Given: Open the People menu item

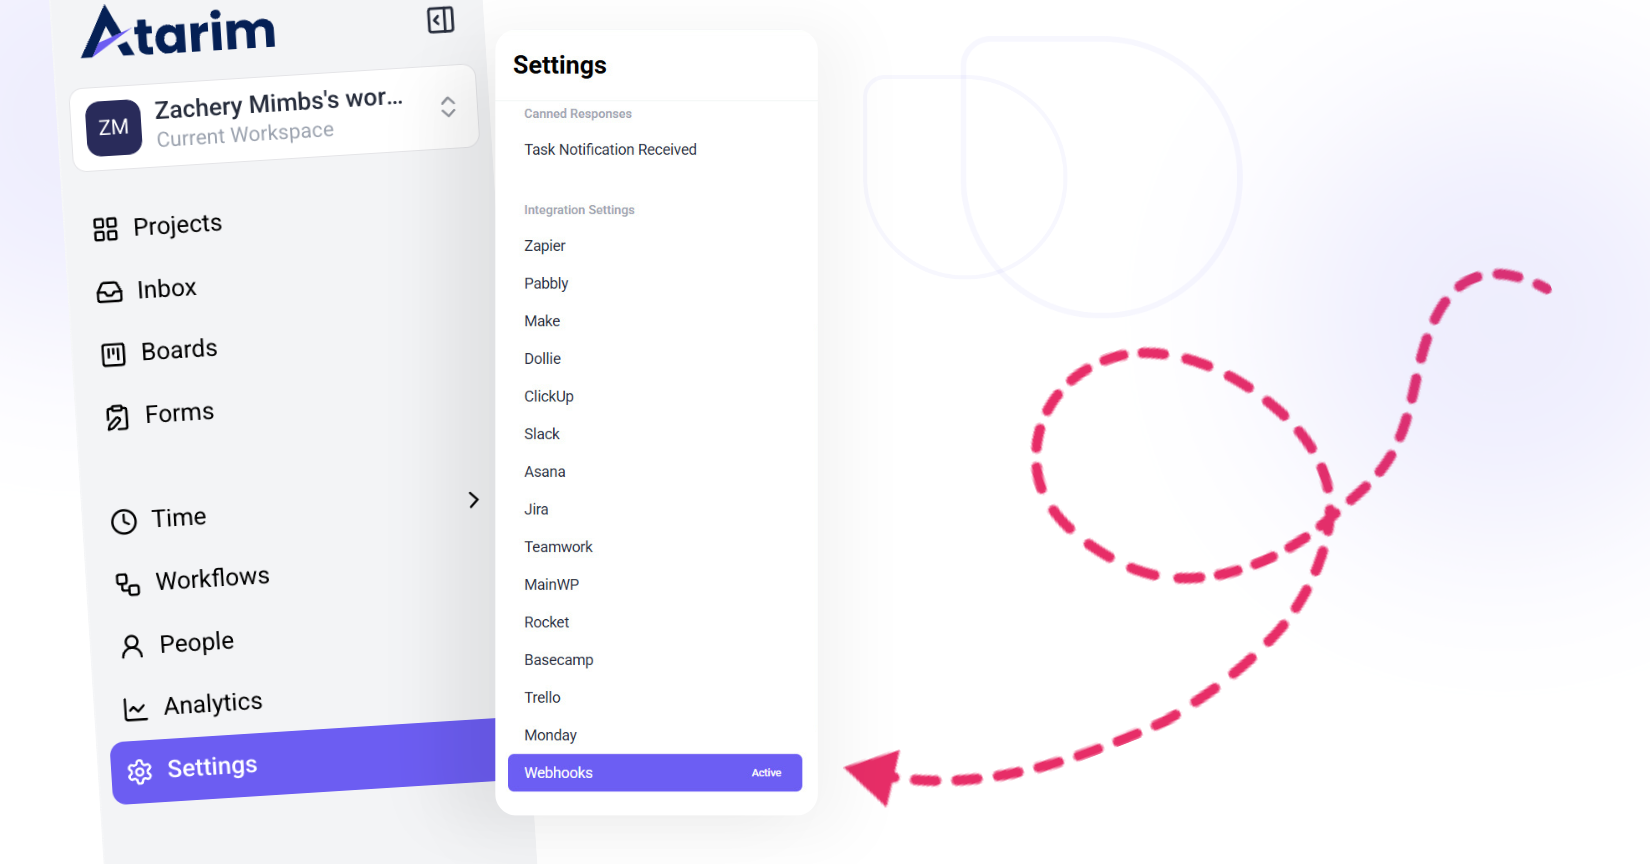Looking at the screenshot, I should click(x=196, y=643).
